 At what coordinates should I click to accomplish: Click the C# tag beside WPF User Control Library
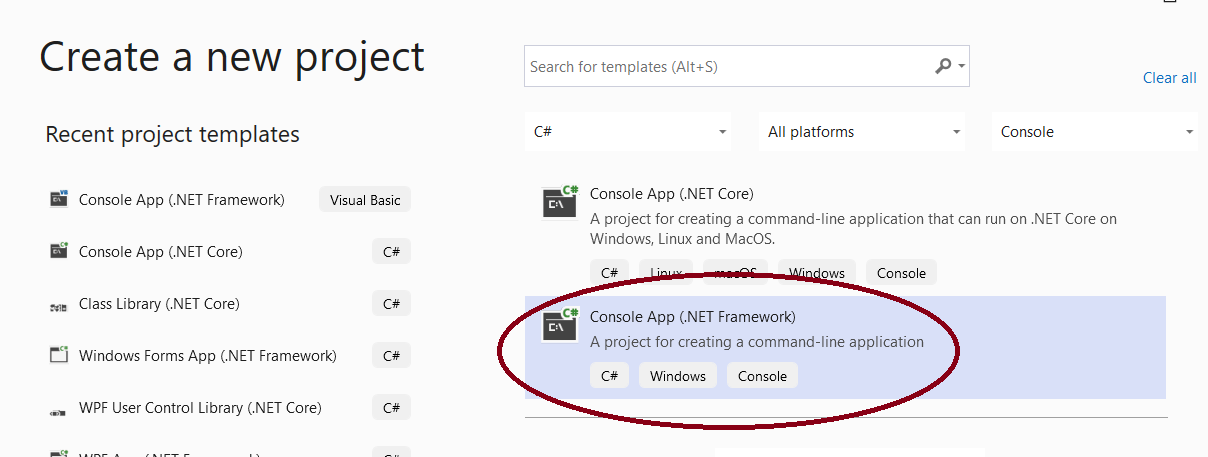point(392,408)
